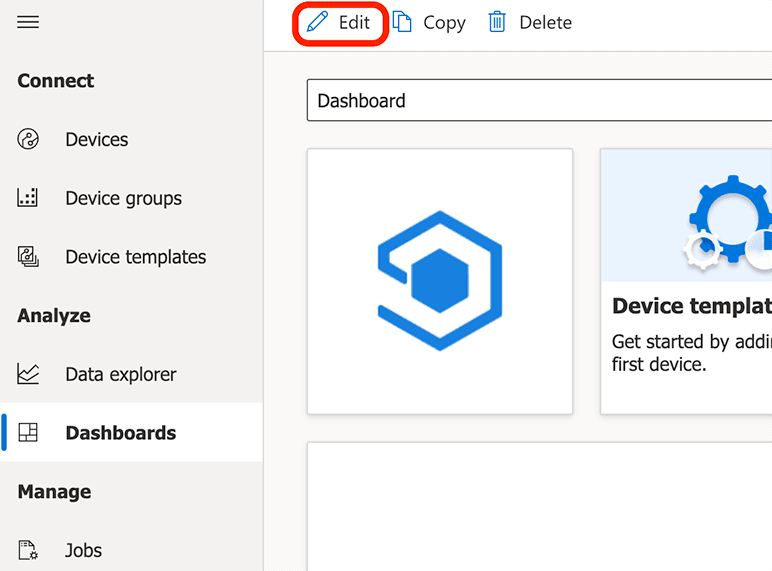The image size is (772, 571).
Task: Open the Jobs page
Action: [x=83, y=550]
